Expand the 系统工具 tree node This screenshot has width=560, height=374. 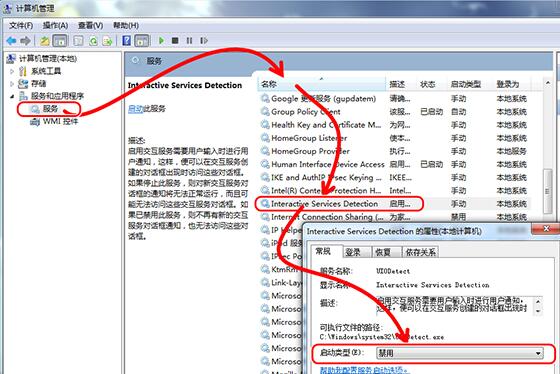click(x=12, y=71)
